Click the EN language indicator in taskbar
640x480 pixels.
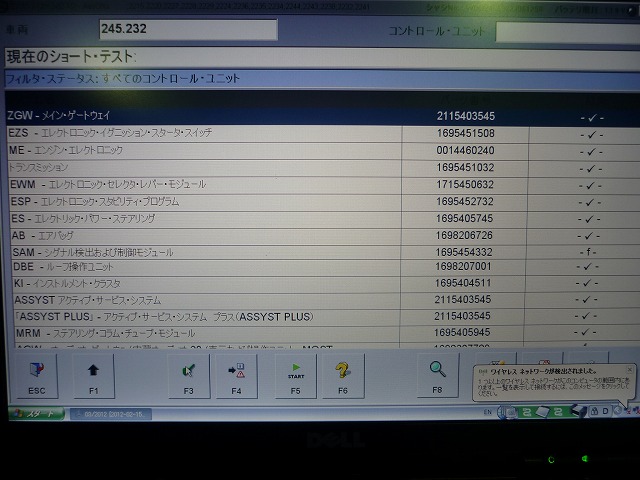(x=488, y=412)
